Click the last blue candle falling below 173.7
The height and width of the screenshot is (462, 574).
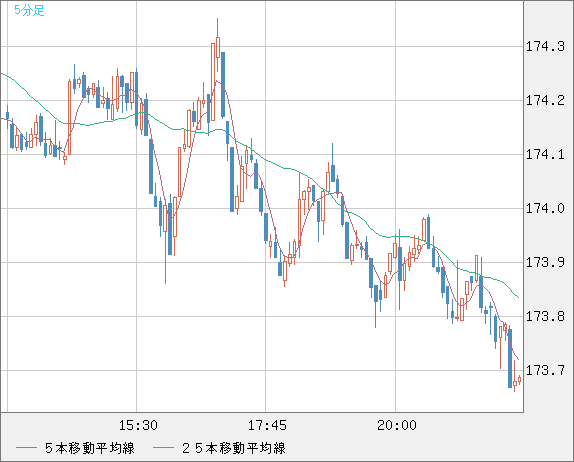click(510, 358)
